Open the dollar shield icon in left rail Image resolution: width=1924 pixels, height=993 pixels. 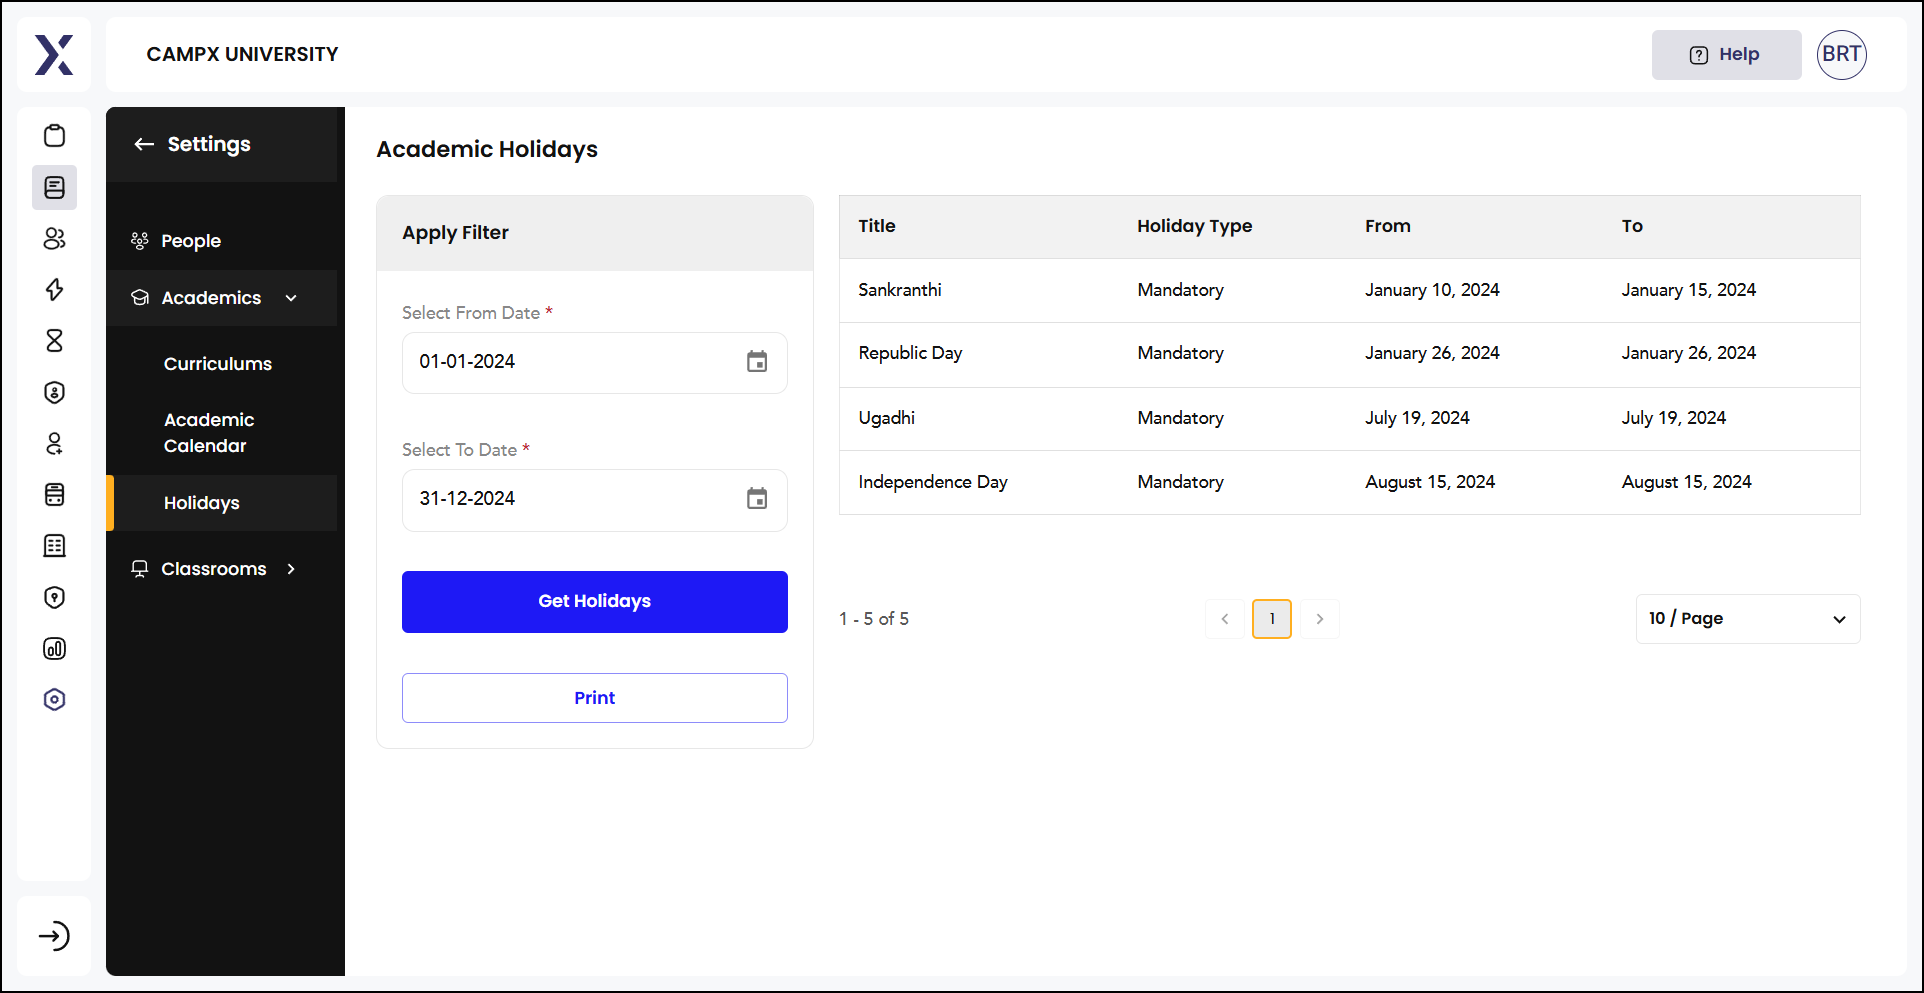tap(55, 392)
